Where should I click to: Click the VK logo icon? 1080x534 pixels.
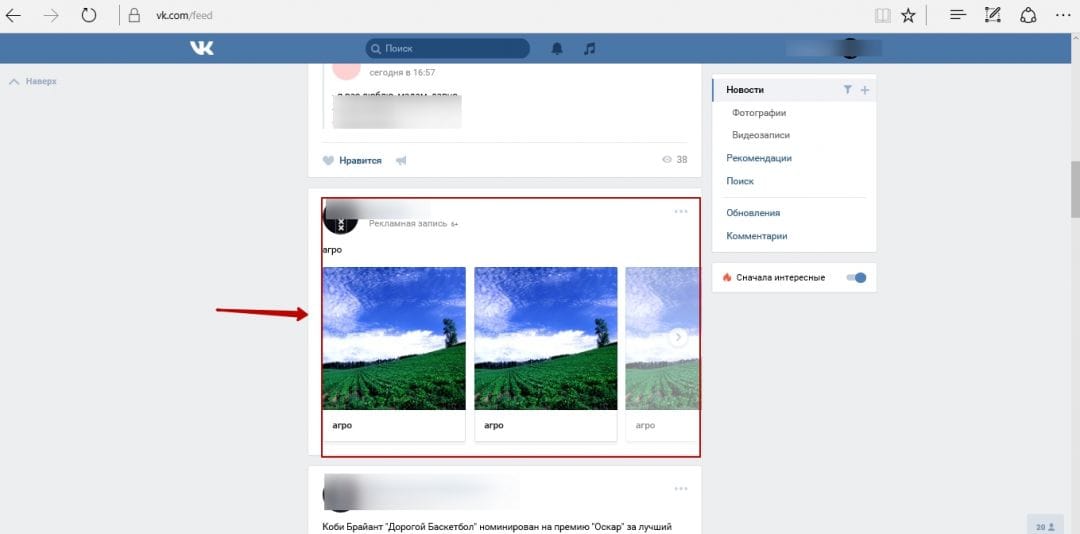pyautogui.click(x=202, y=48)
